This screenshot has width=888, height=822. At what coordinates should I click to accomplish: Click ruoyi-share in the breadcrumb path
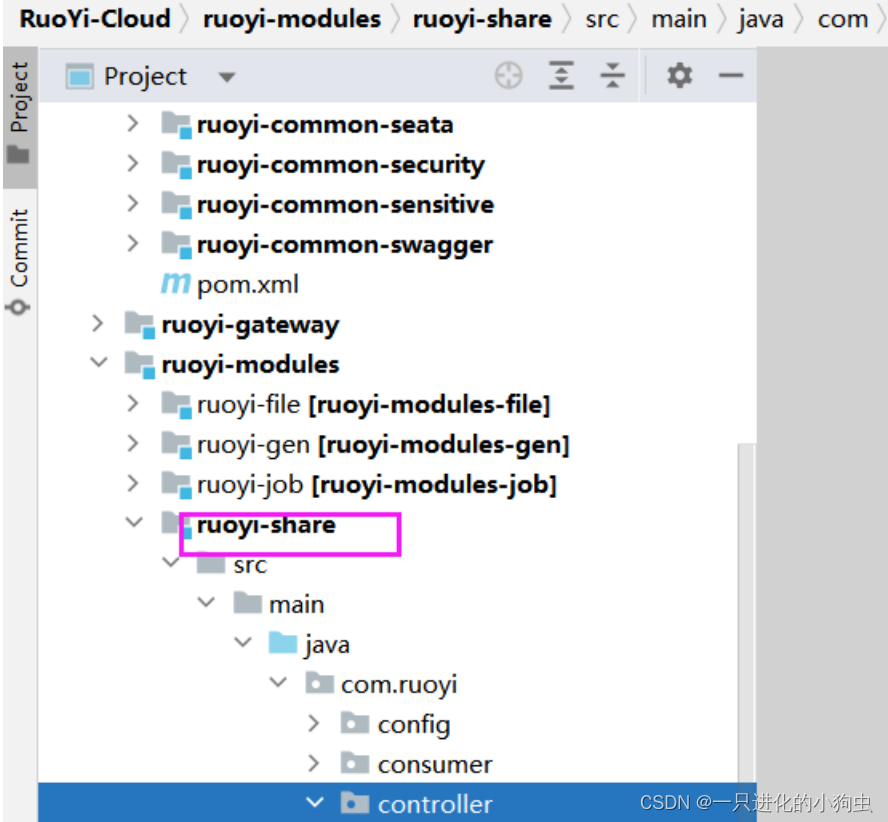tap(482, 19)
